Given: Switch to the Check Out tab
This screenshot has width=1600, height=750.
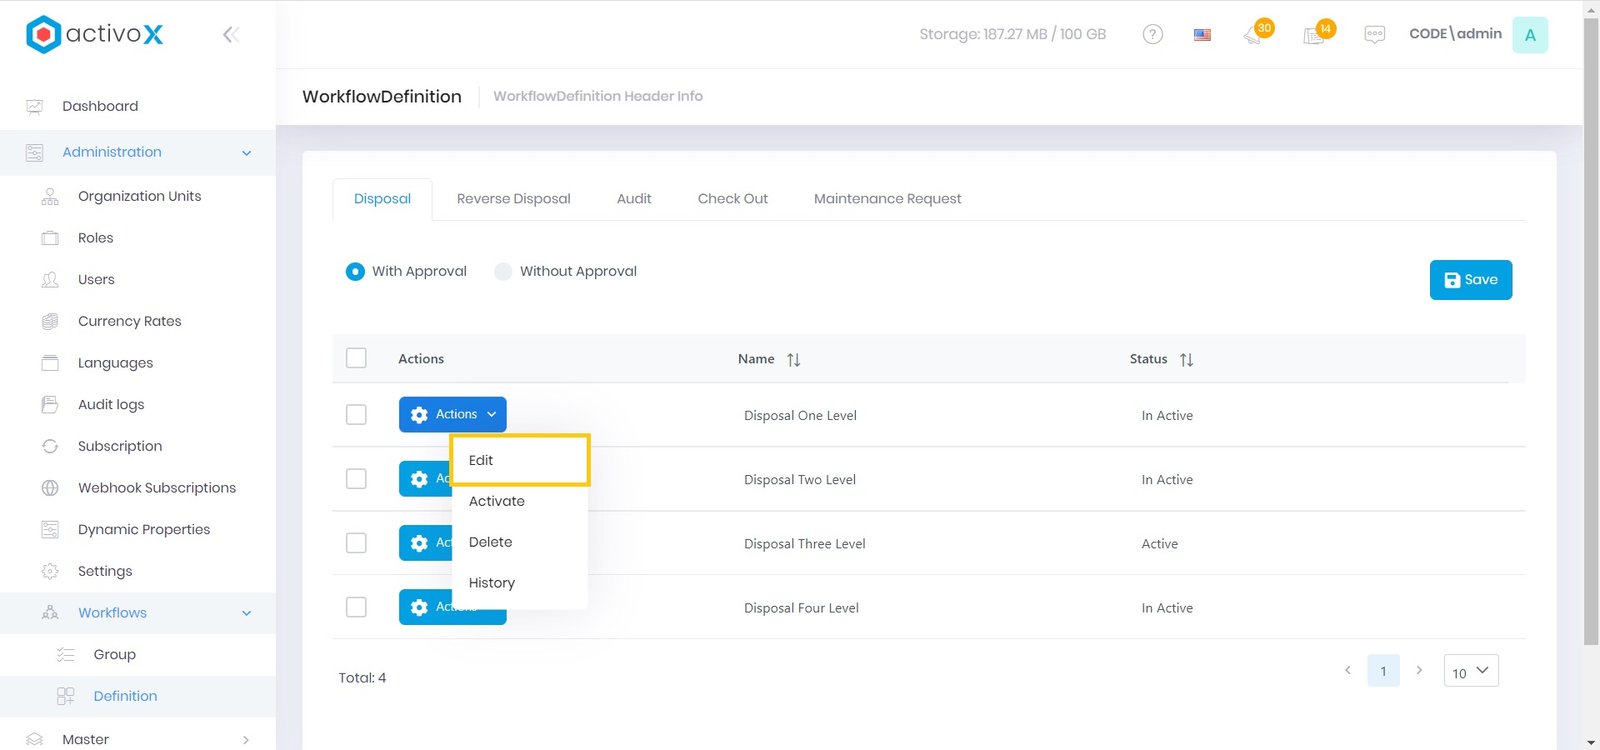Looking at the screenshot, I should coord(733,199).
